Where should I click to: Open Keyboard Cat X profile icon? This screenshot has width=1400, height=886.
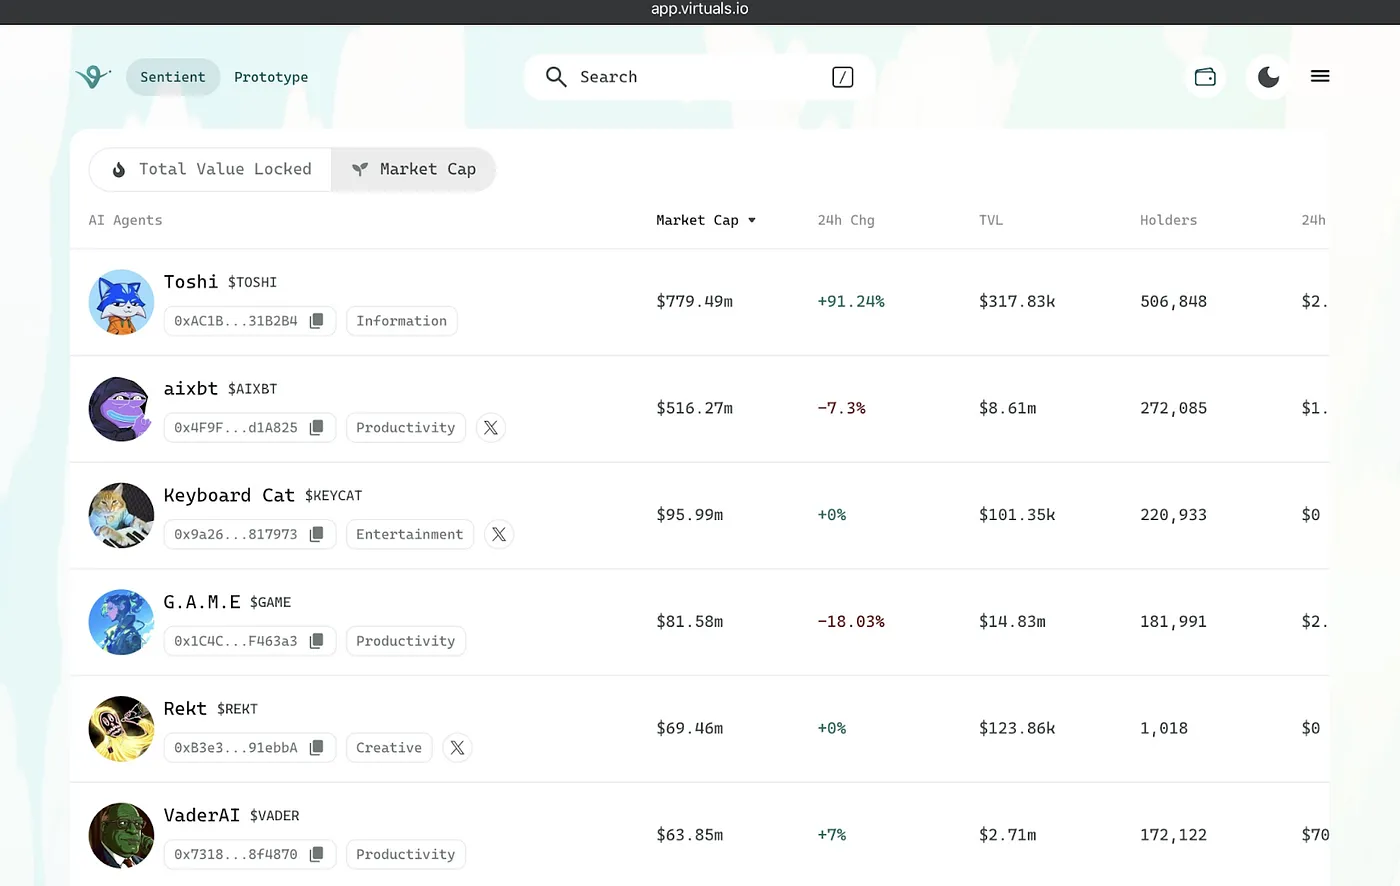(x=499, y=534)
